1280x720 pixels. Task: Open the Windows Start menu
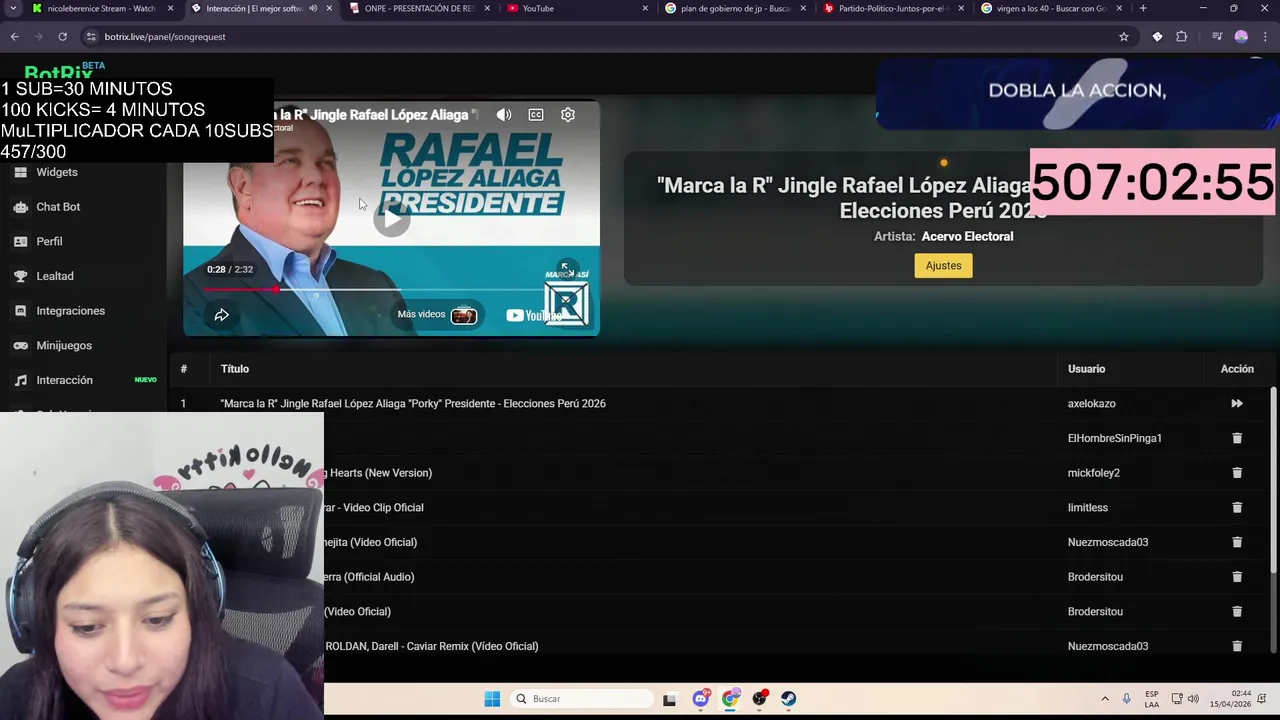click(492, 699)
